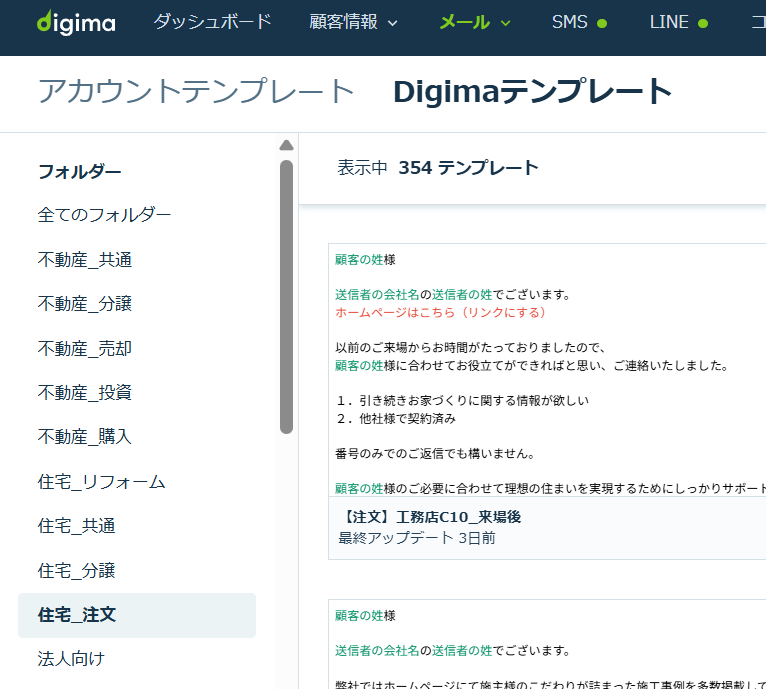Select the 不動産_売却 folder
The height and width of the screenshot is (689, 766).
[85, 348]
